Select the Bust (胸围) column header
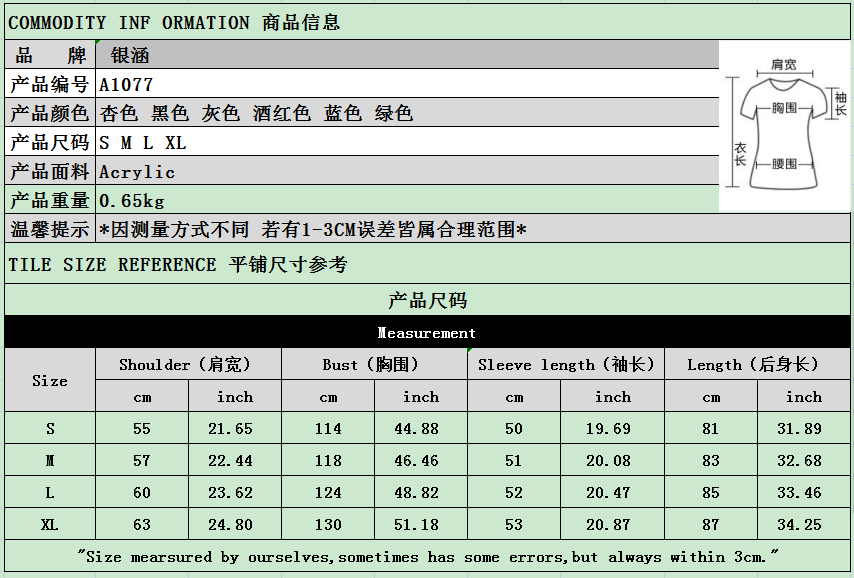 (373, 365)
